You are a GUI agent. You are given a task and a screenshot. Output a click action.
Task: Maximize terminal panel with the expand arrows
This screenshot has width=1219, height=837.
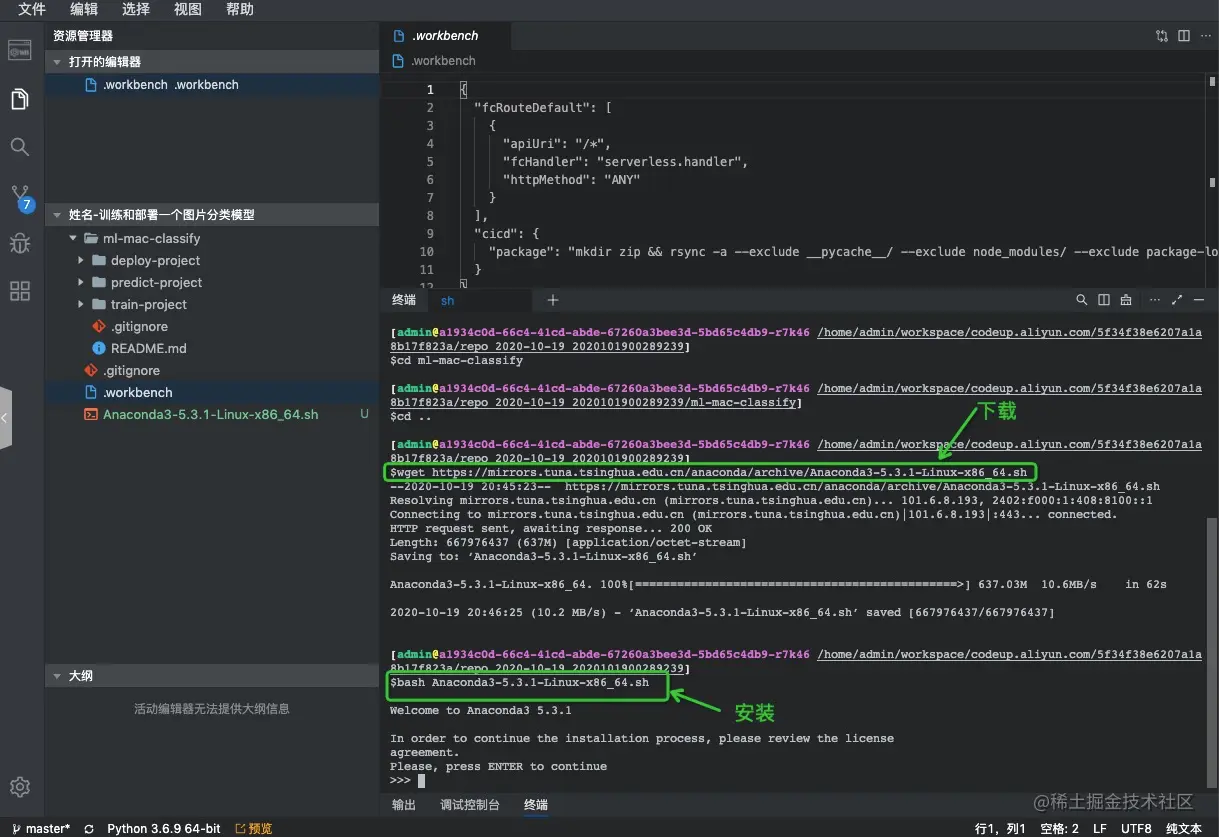tap(1177, 300)
